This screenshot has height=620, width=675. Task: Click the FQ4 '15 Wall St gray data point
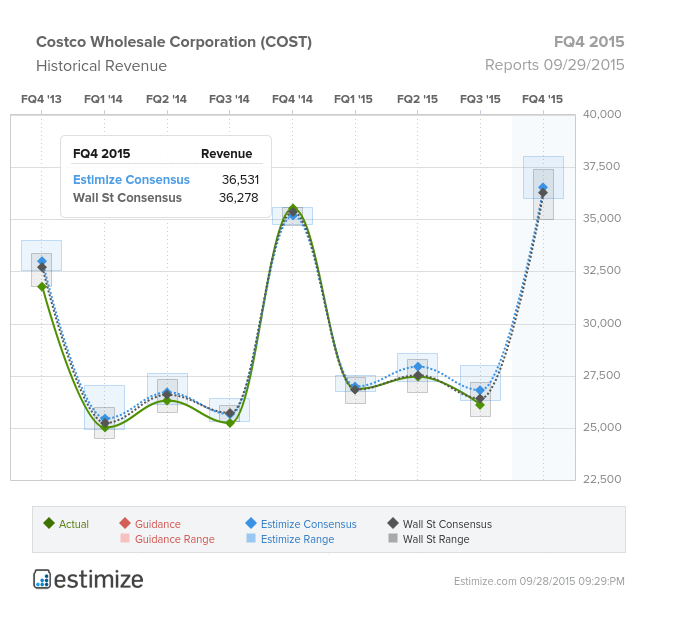pos(543,193)
